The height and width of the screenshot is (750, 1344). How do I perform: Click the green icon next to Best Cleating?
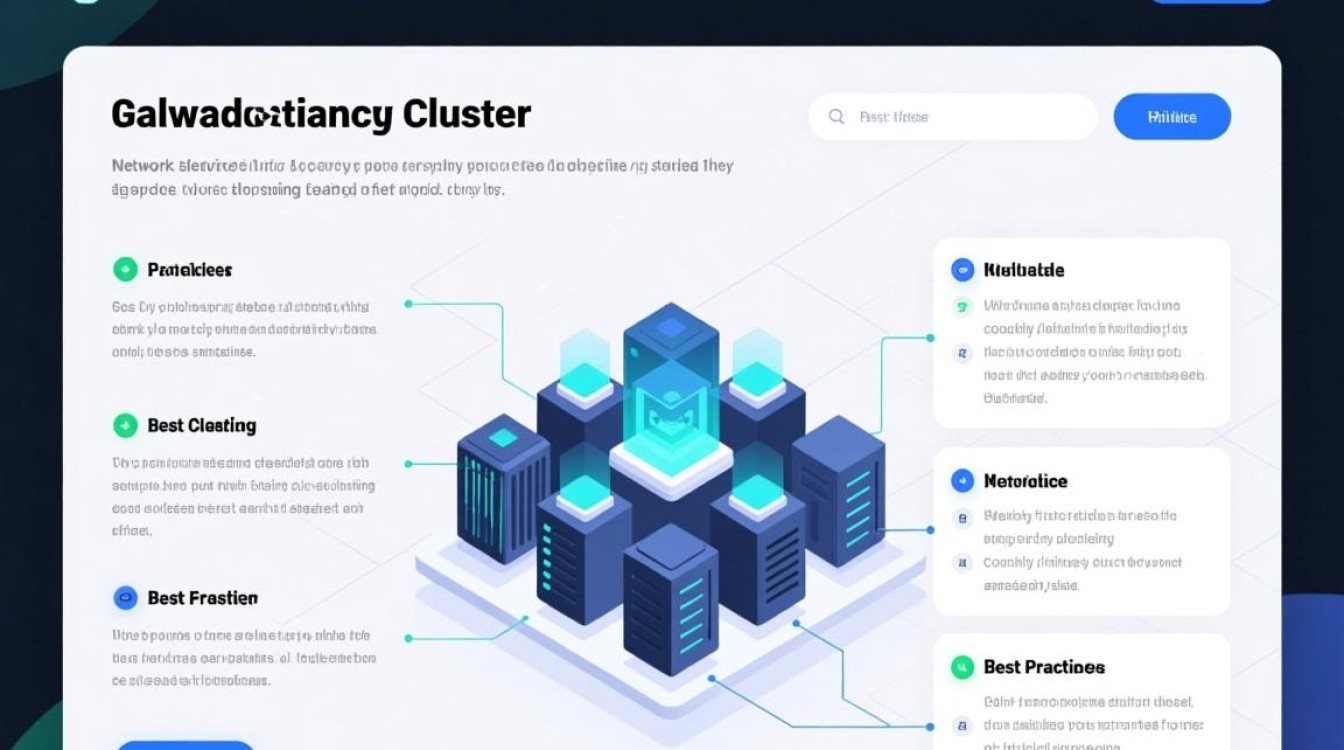125,425
